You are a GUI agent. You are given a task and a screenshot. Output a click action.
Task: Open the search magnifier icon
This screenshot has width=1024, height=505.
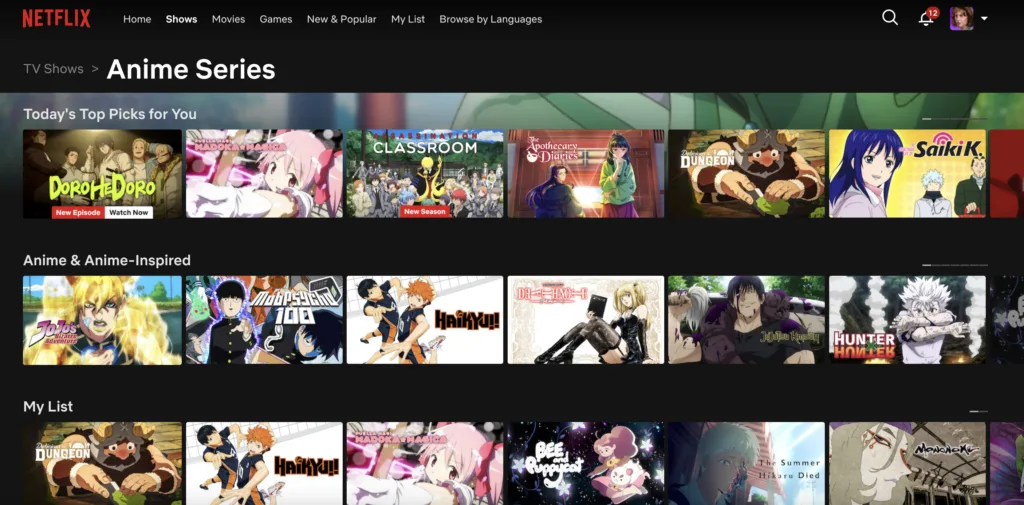(889, 18)
